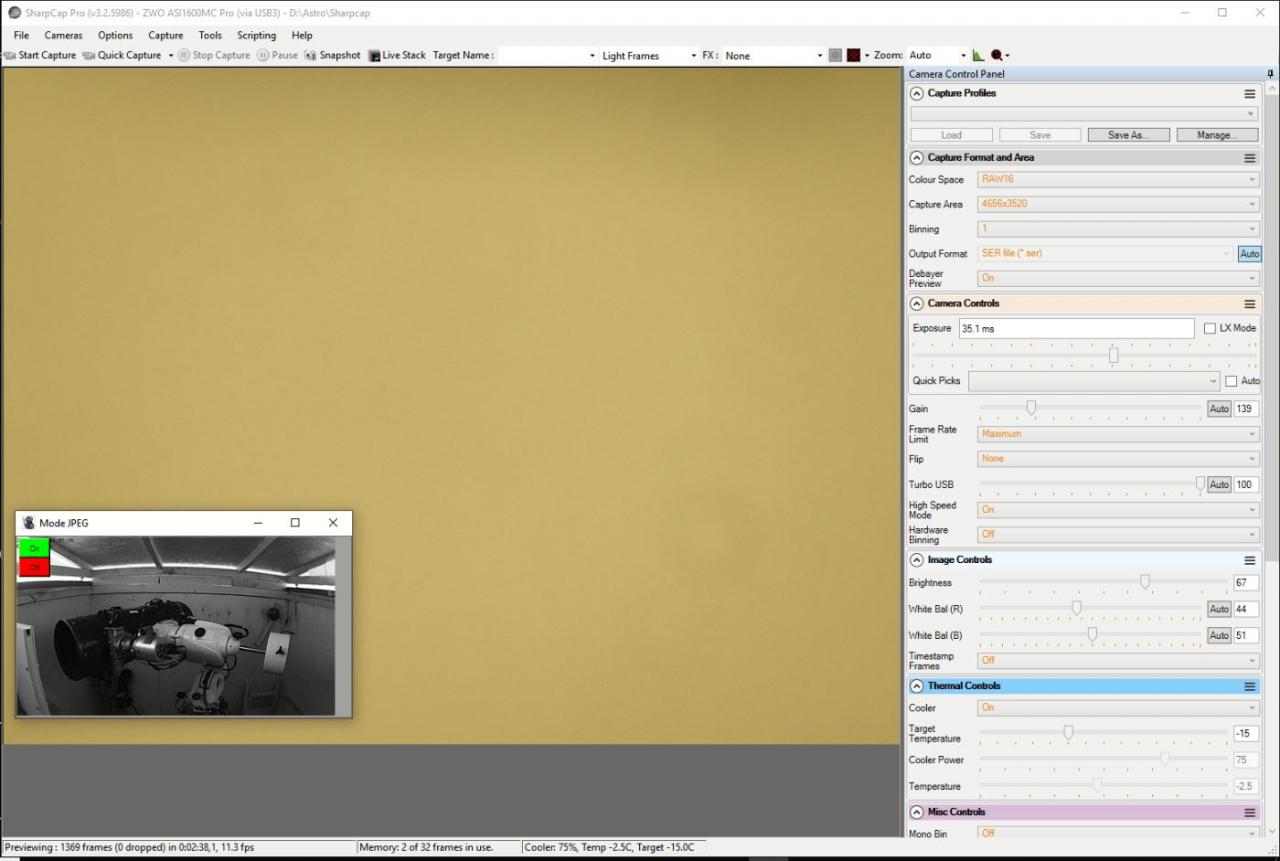Enable the LX Mode checkbox

pos(1210,328)
